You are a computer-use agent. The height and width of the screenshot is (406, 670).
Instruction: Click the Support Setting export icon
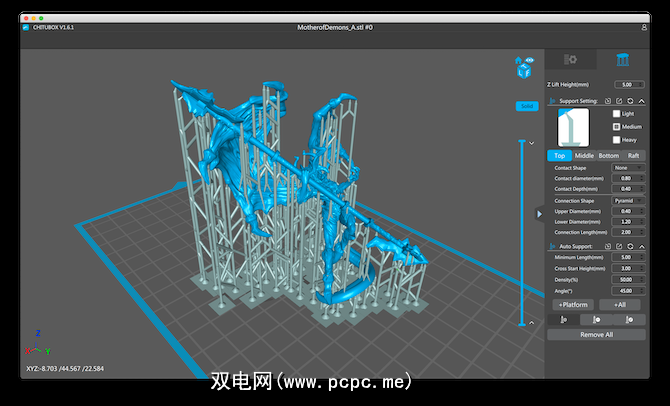tap(620, 101)
